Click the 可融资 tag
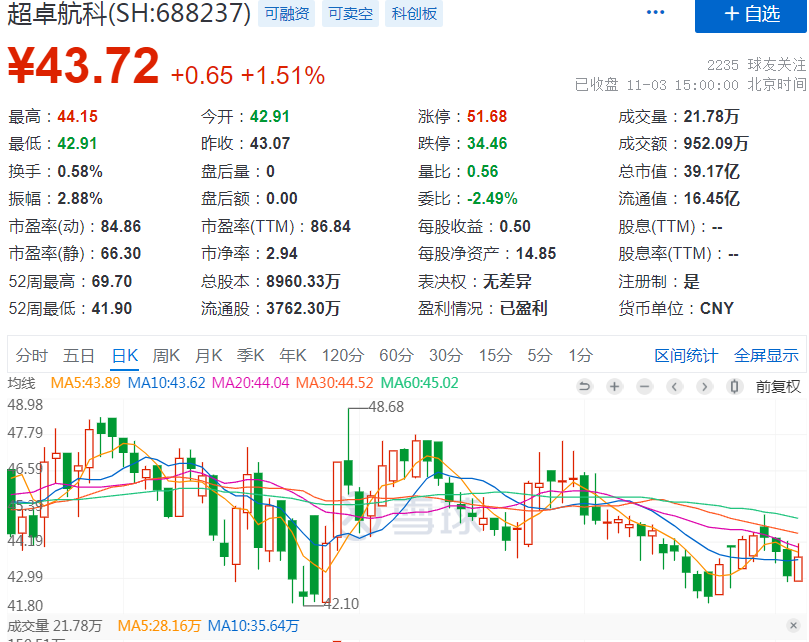 point(286,13)
